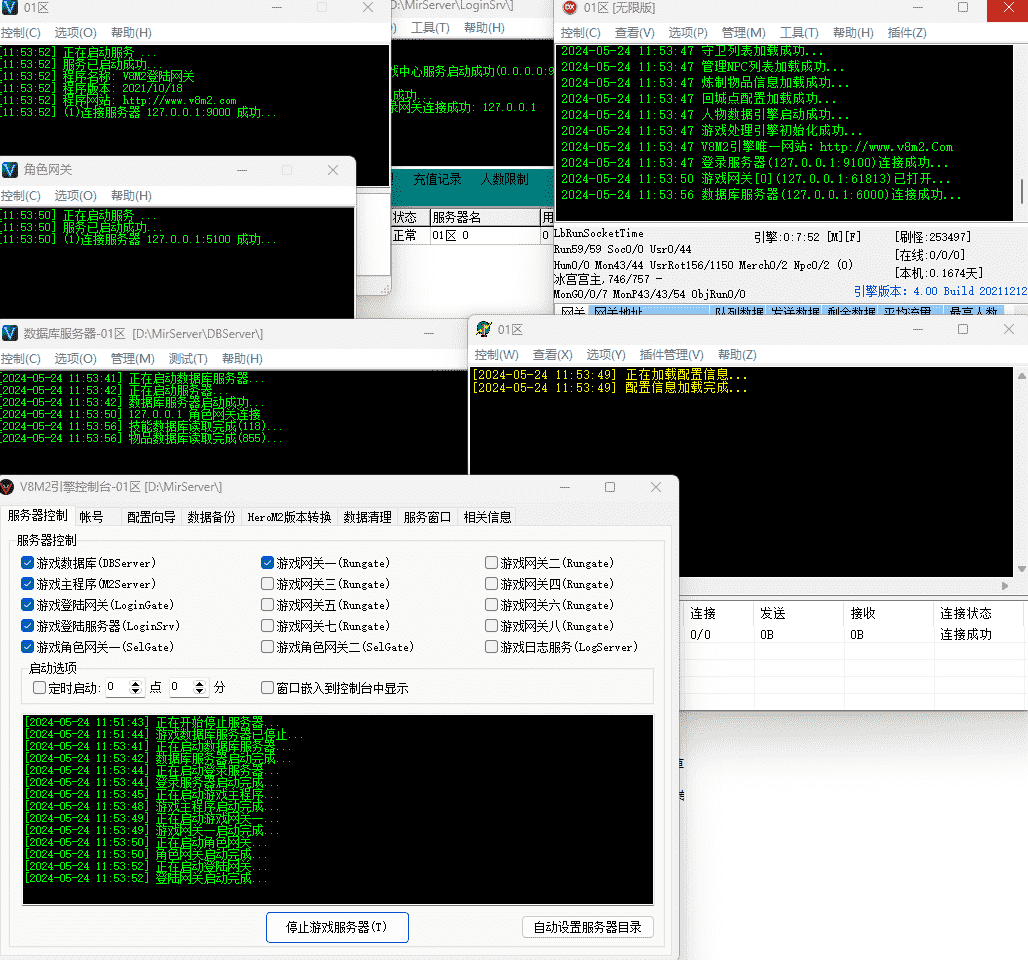Open 查看(V) menu in 01区 [无限版] window

pos(634,33)
